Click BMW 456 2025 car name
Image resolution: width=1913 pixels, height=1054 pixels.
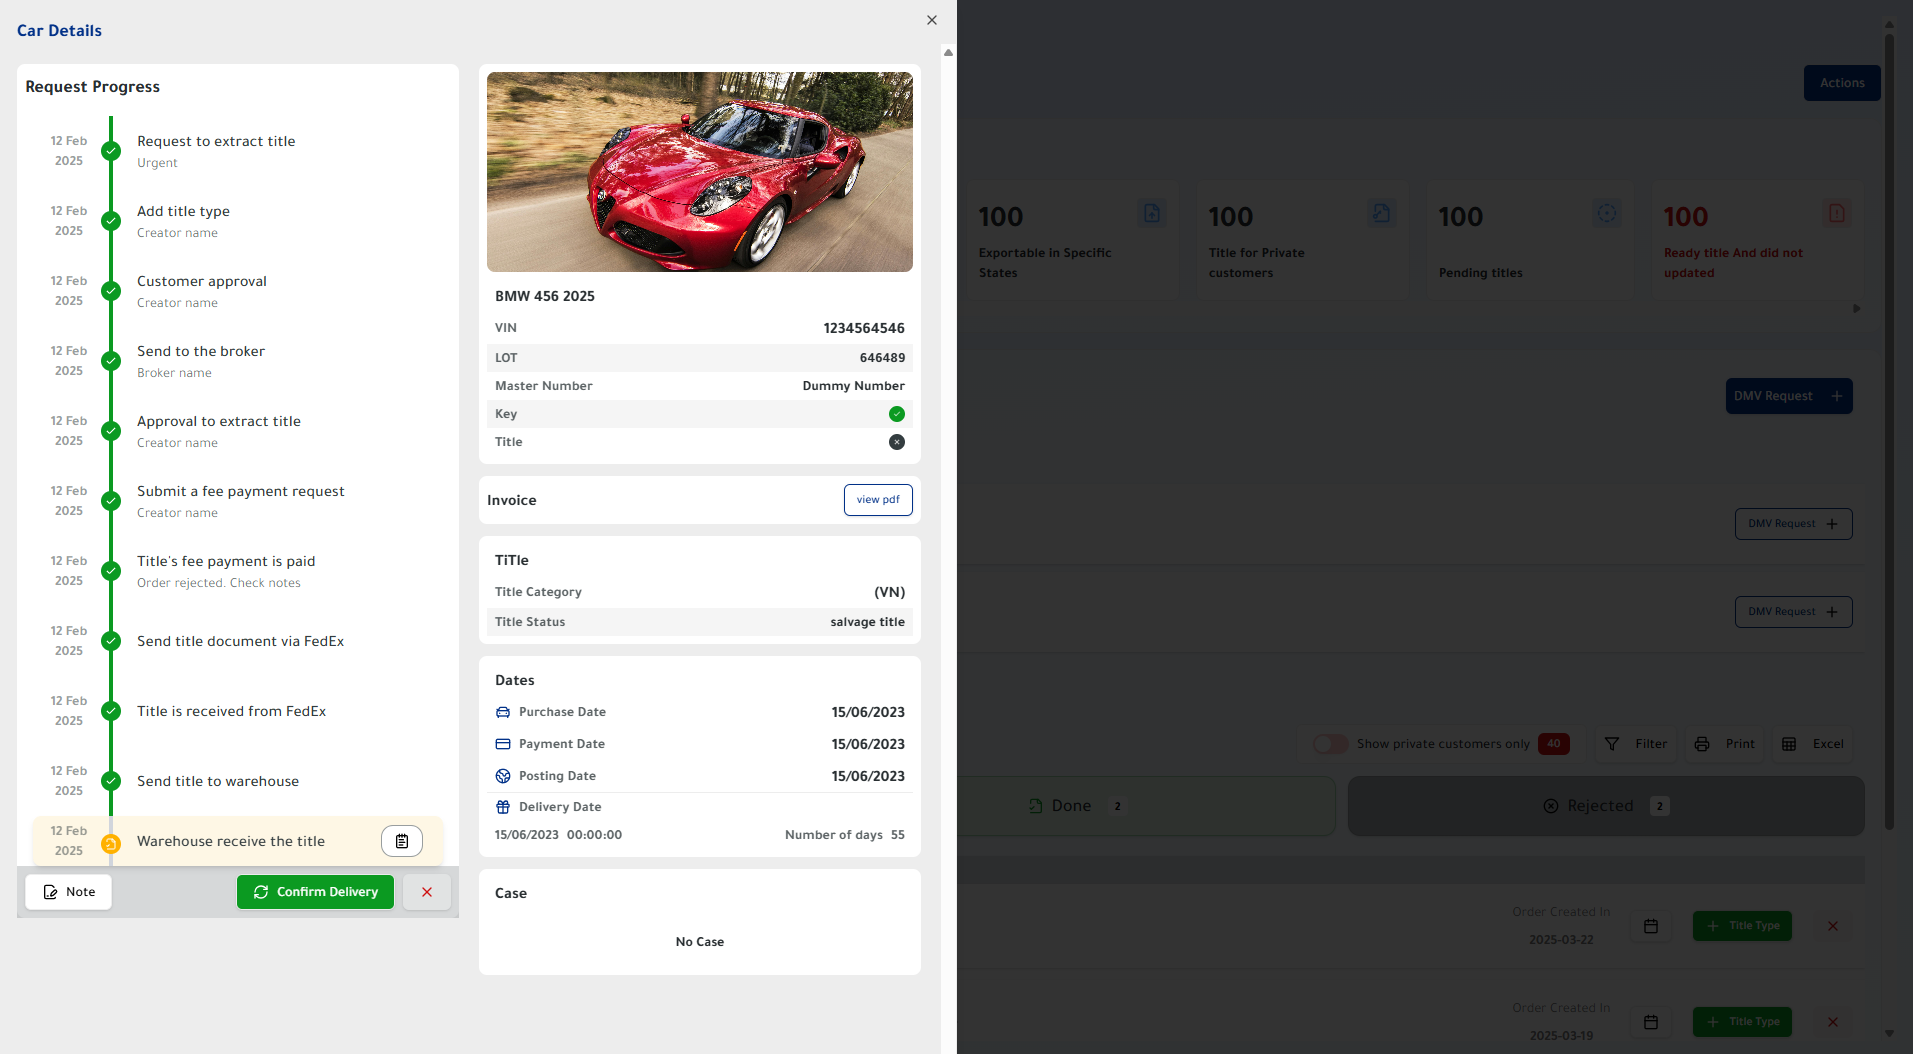[545, 296]
